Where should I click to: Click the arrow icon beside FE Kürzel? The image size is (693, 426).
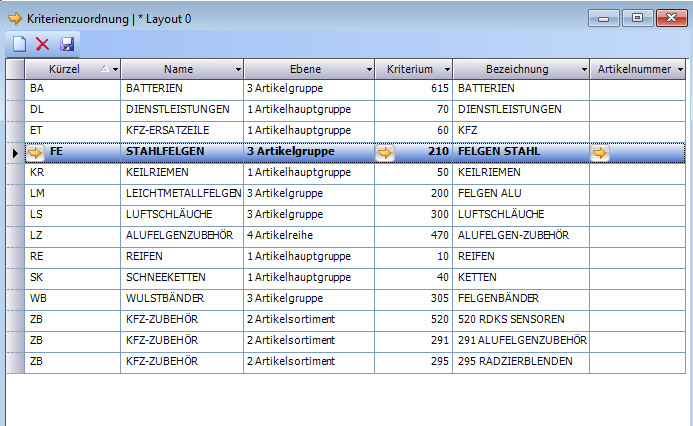click(35, 152)
